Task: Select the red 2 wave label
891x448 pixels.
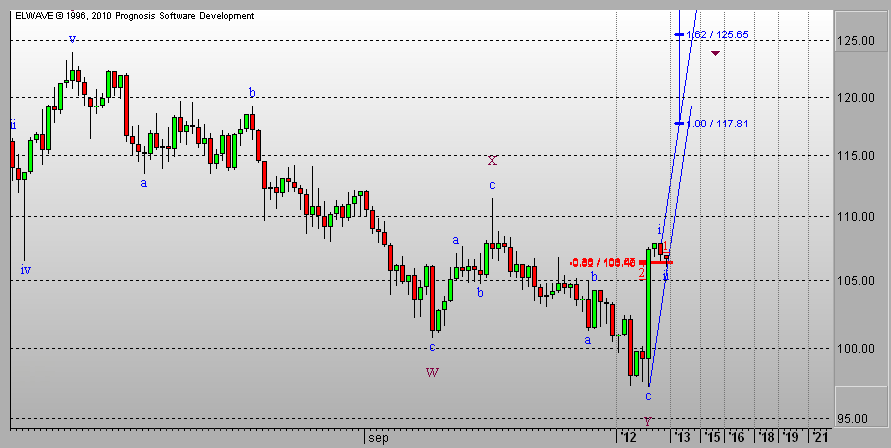Action: pyautogui.click(x=642, y=272)
